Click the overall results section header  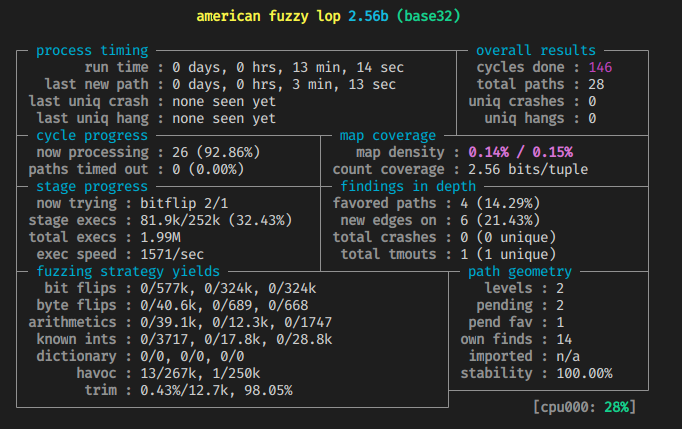(x=535, y=50)
